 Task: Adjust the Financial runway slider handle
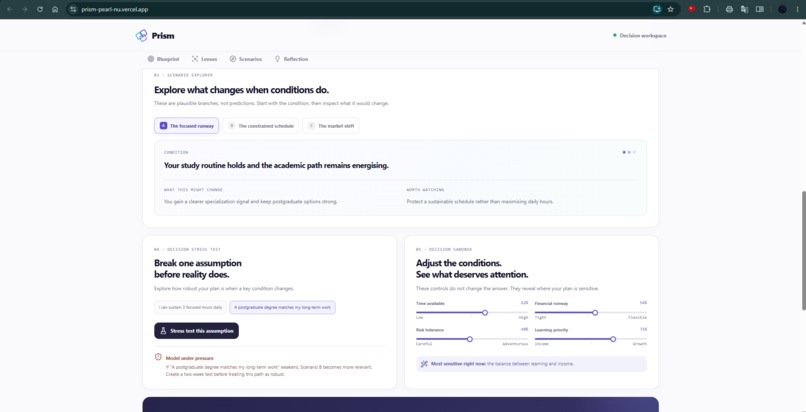click(595, 312)
